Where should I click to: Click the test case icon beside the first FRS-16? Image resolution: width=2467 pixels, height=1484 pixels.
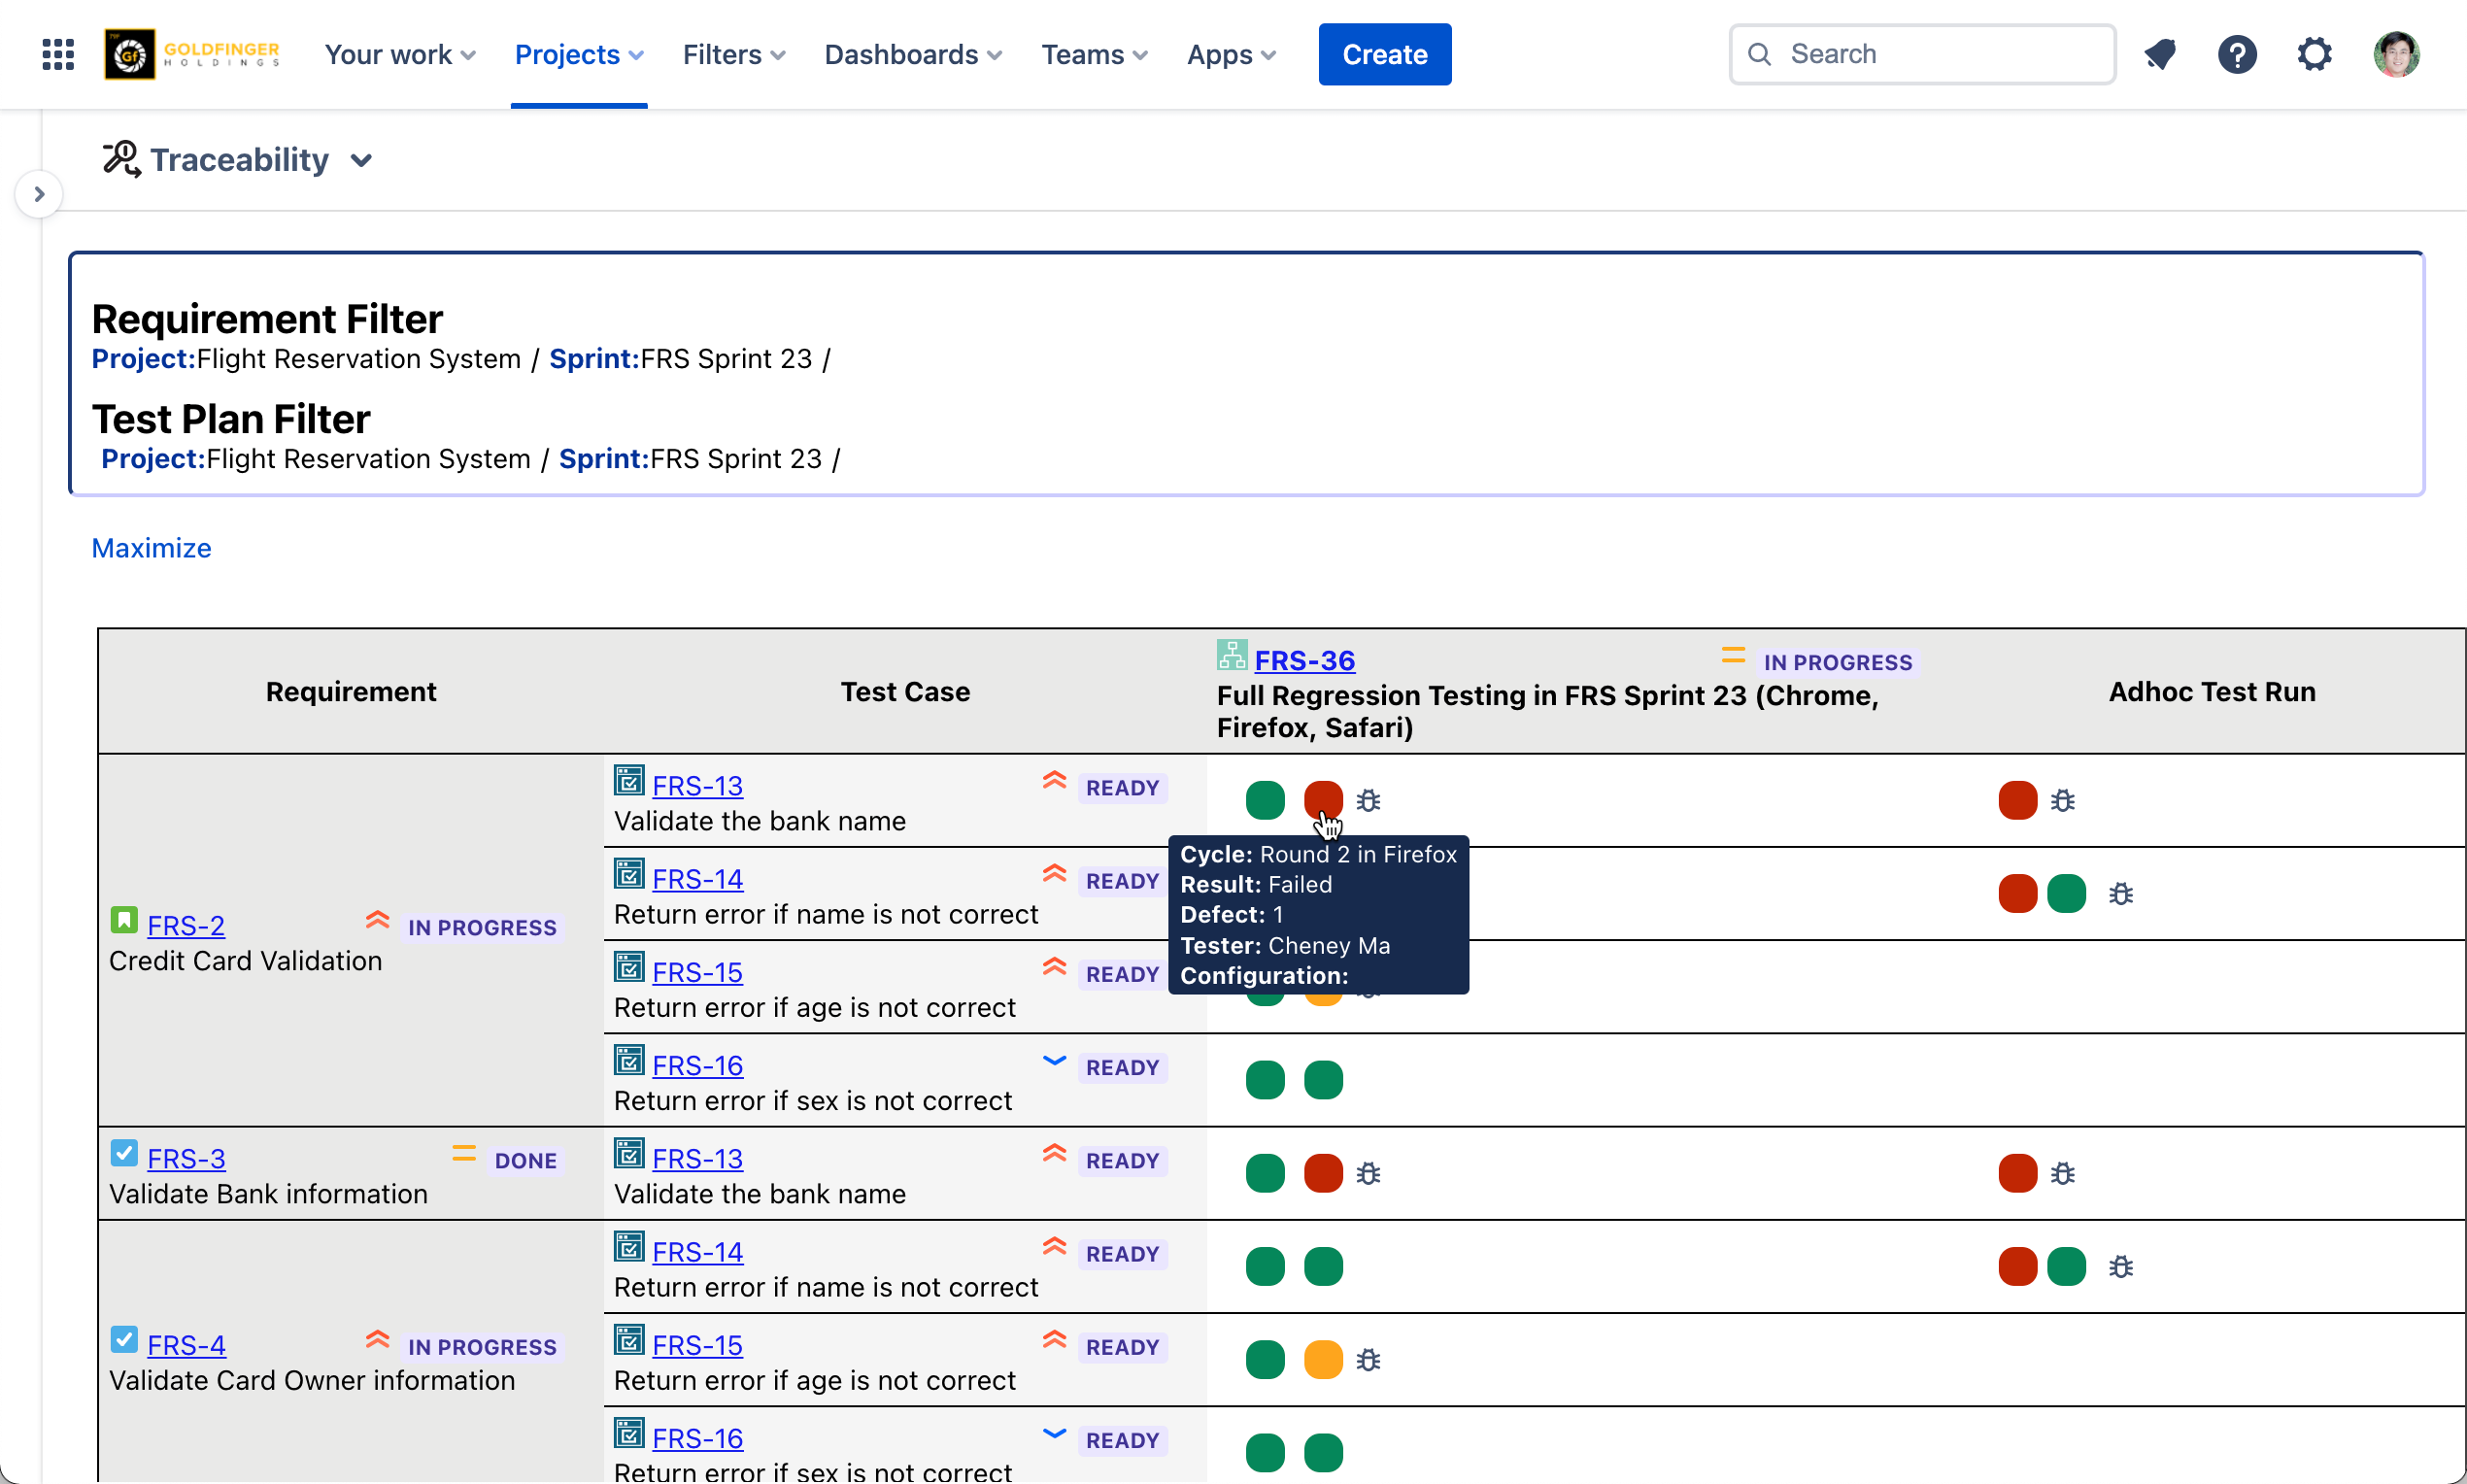coord(629,1060)
